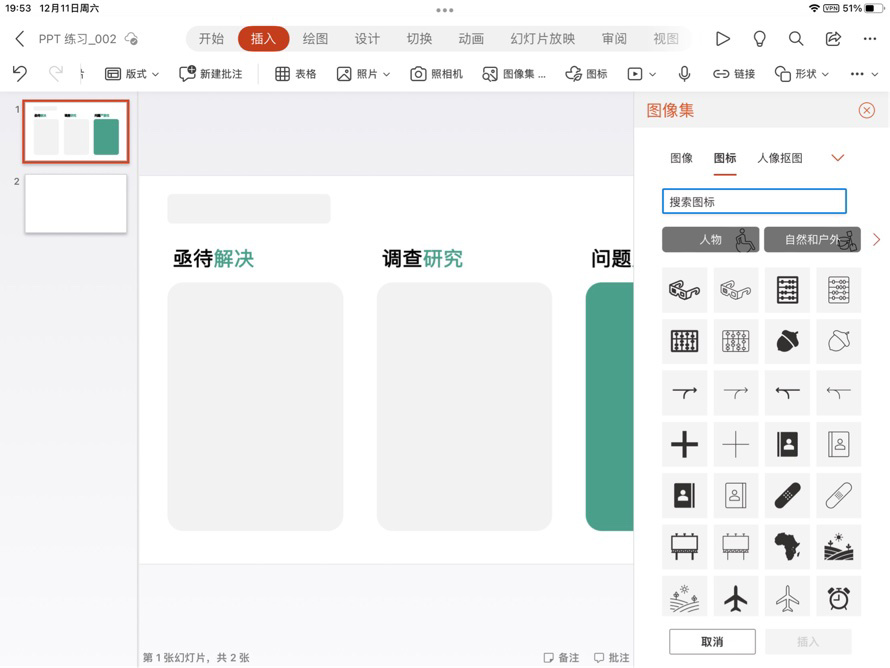Select the acorn icon from the gallery
Image resolution: width=890 pixels, height=668 pixels.
(787, 341)
